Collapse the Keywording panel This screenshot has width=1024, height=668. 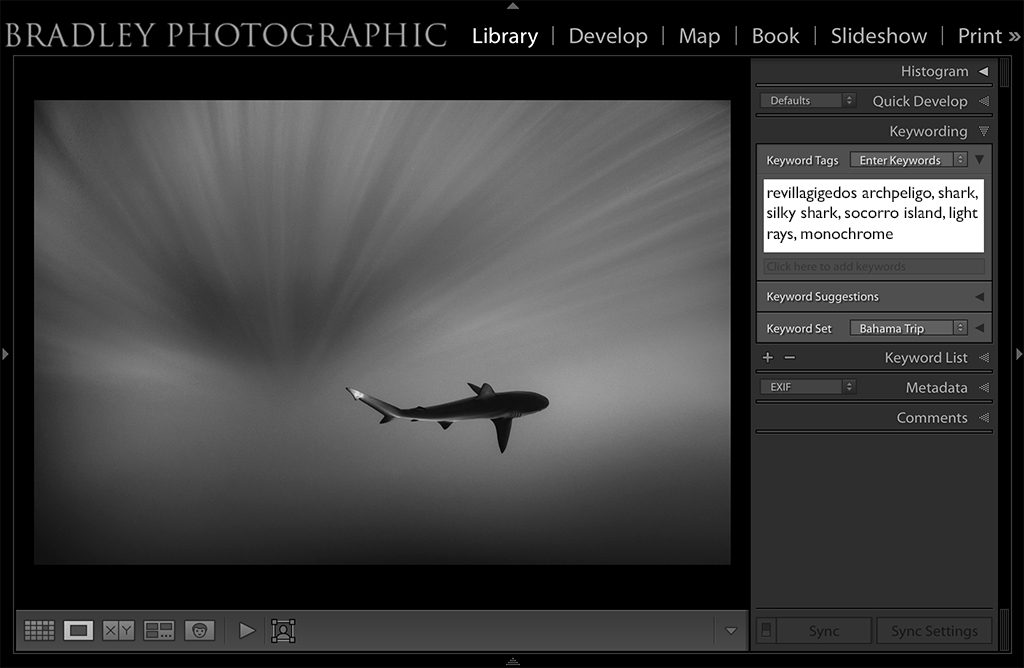(984, 131)
